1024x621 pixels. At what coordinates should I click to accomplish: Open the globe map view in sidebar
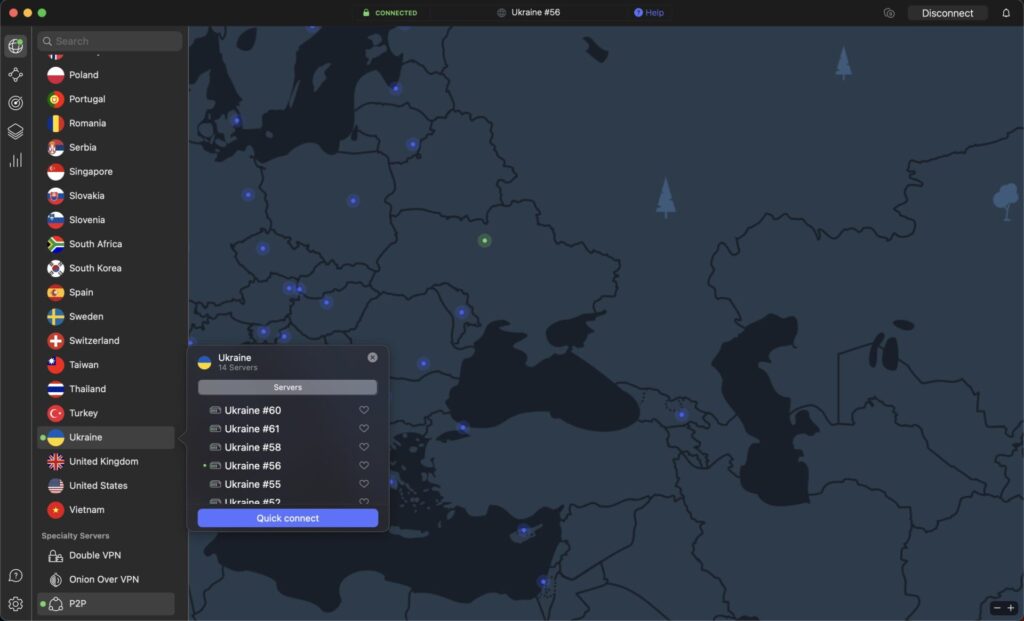pyautogui.click(x=16, y=46)
